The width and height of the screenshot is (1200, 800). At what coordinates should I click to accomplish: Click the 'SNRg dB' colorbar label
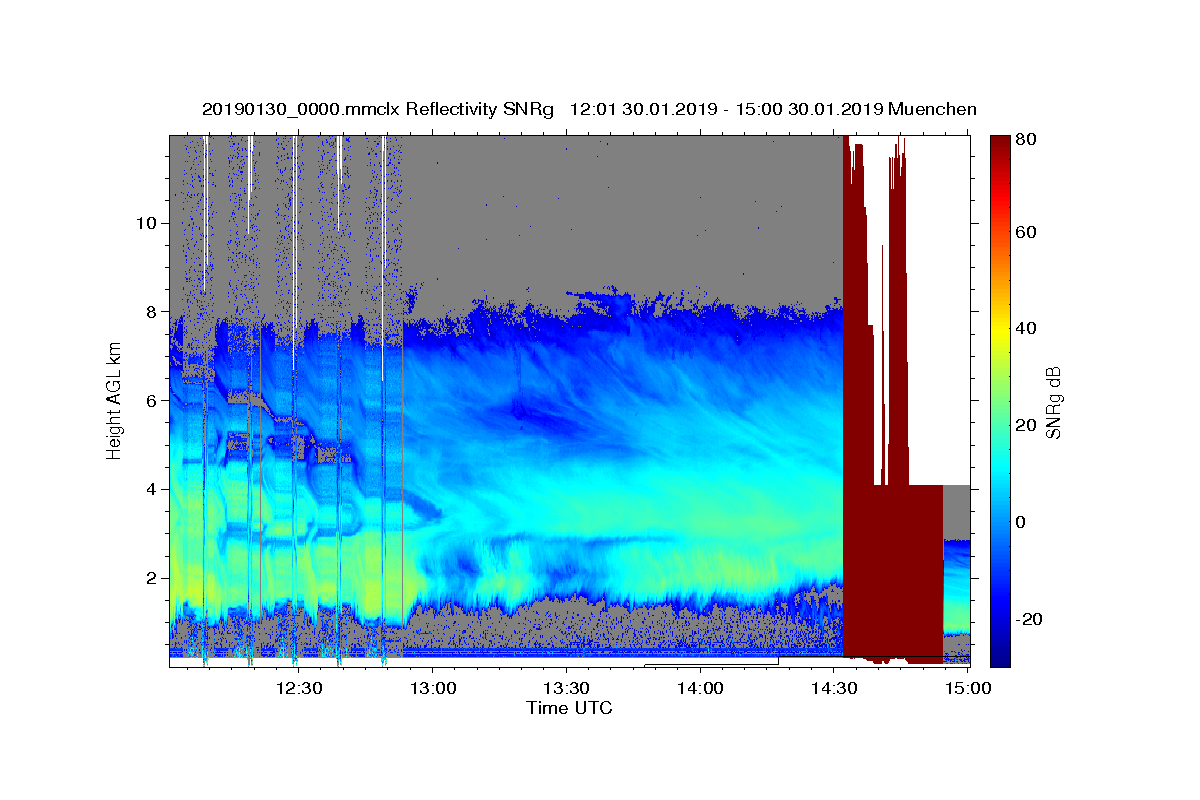pos(1053,402)
